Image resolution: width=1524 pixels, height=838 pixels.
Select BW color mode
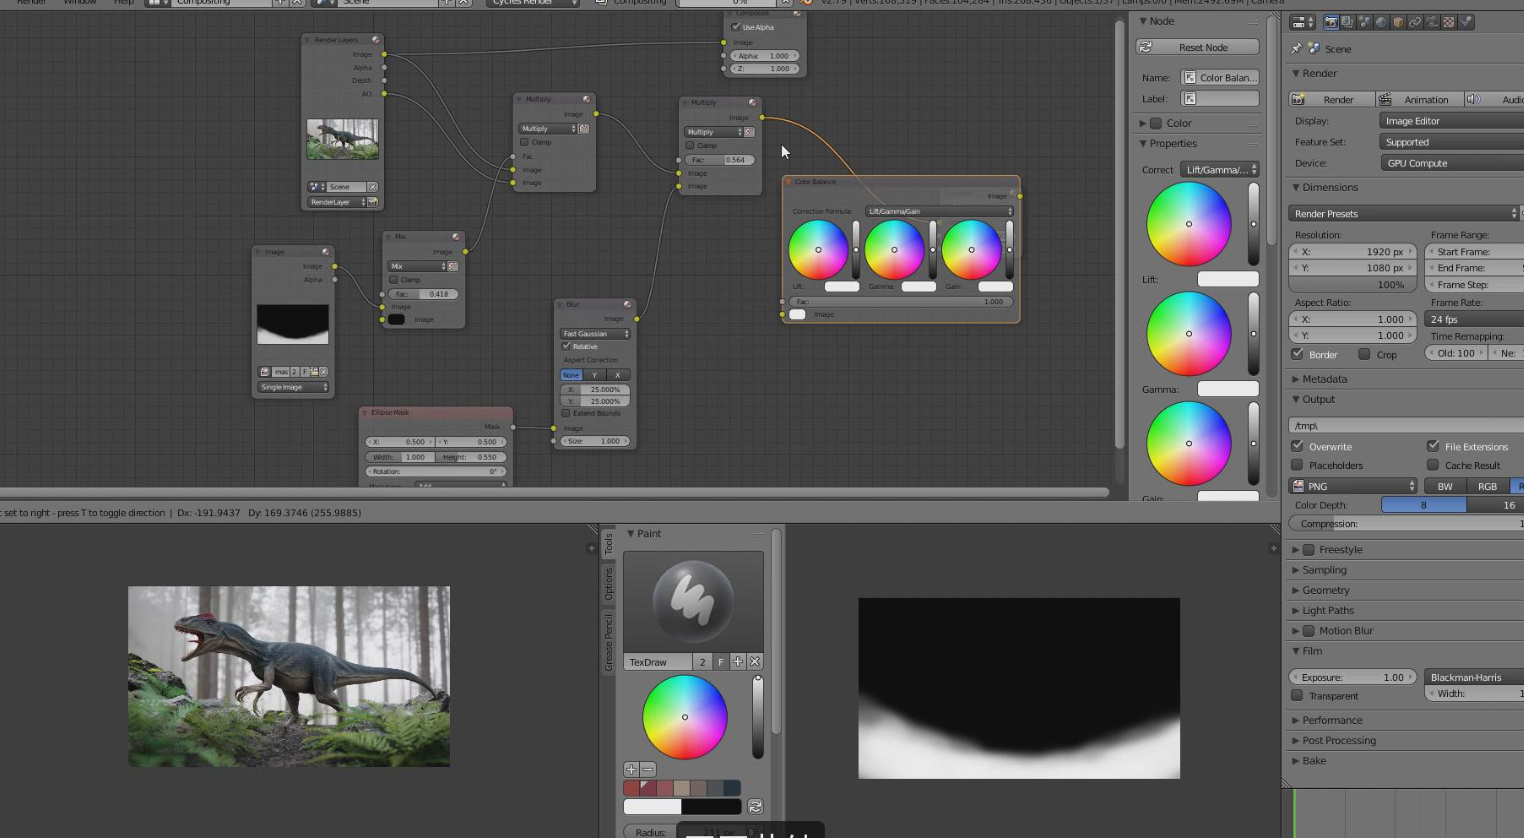click(x=1445, y=486)
